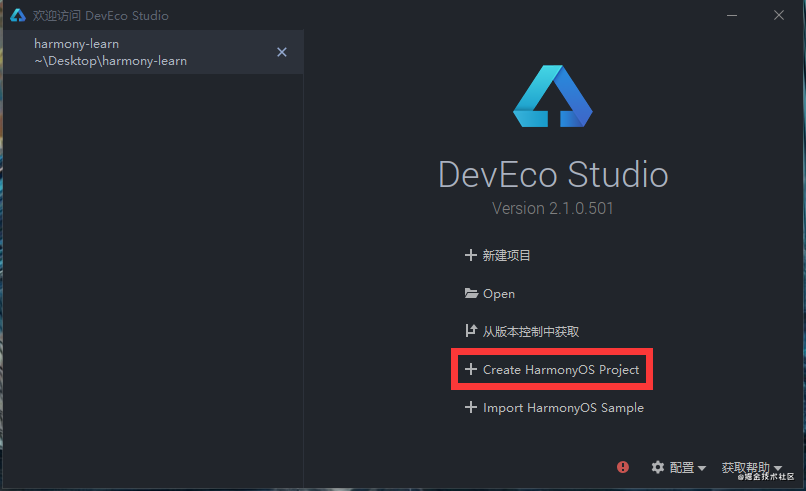Click the plus icon beside Import HarmonyOS Sample
The height and width of the screenshot is (491, 806).
tap(470, 407)
